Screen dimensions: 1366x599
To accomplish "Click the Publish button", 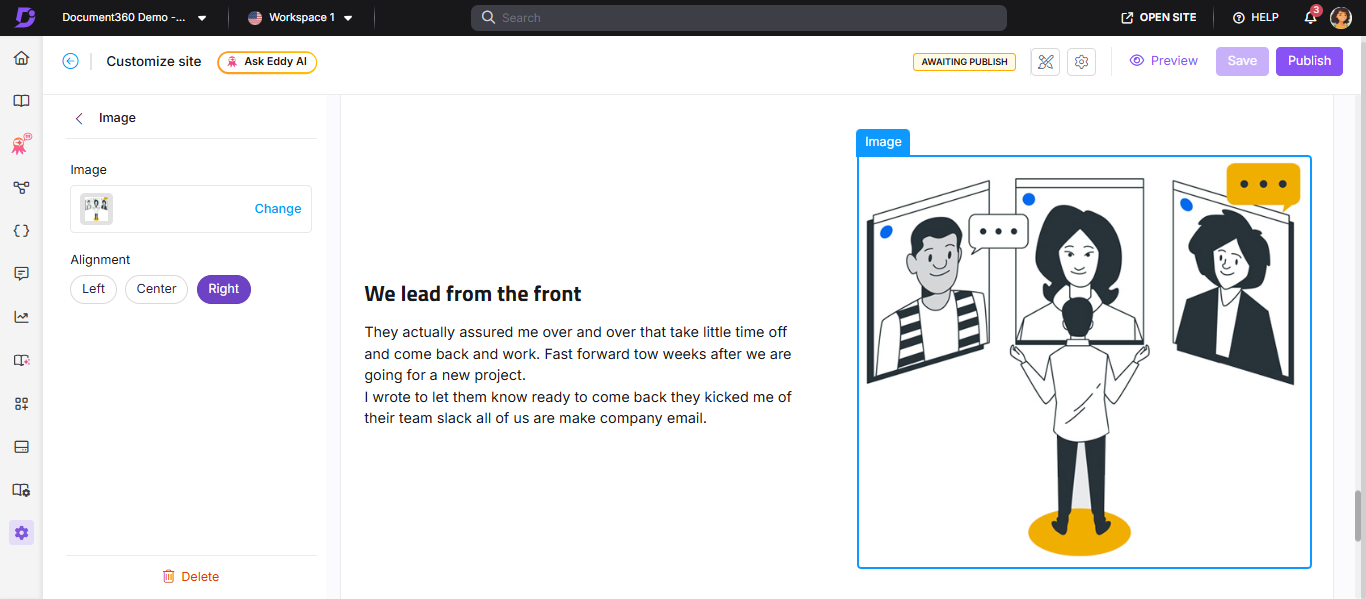I will pos(1309,61).
